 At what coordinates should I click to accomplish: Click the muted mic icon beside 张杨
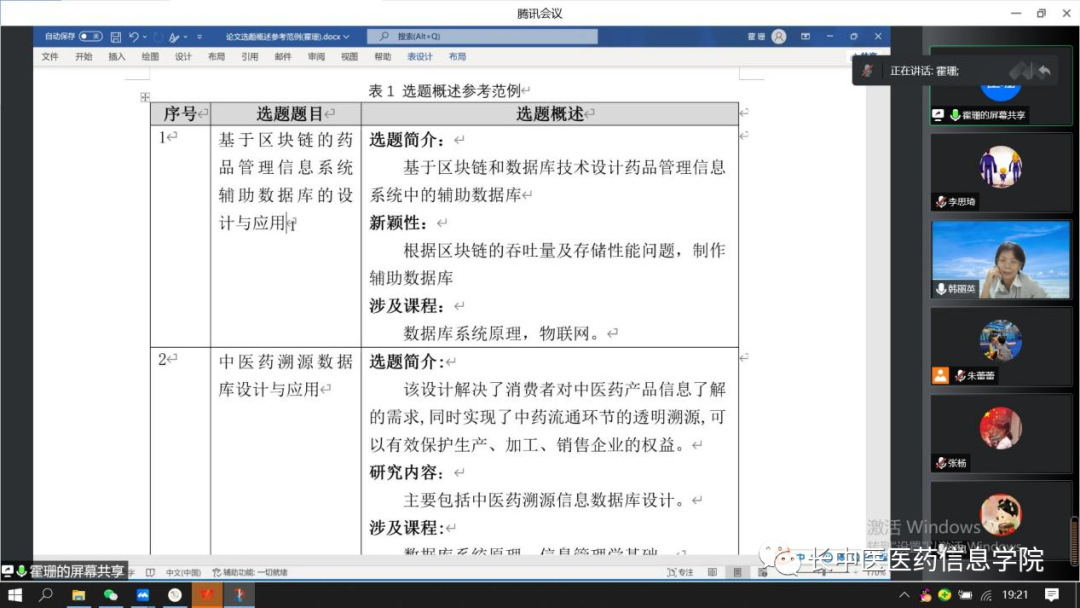point(941,463)
